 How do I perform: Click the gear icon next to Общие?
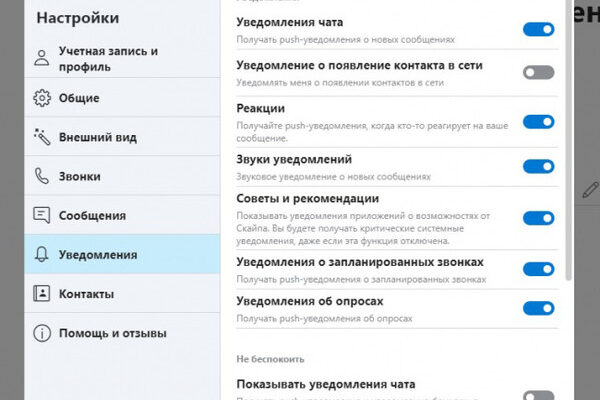point(42,98)
